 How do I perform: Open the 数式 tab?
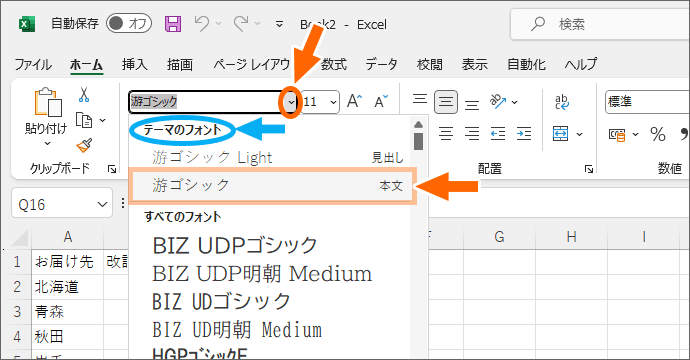[334, 64]
